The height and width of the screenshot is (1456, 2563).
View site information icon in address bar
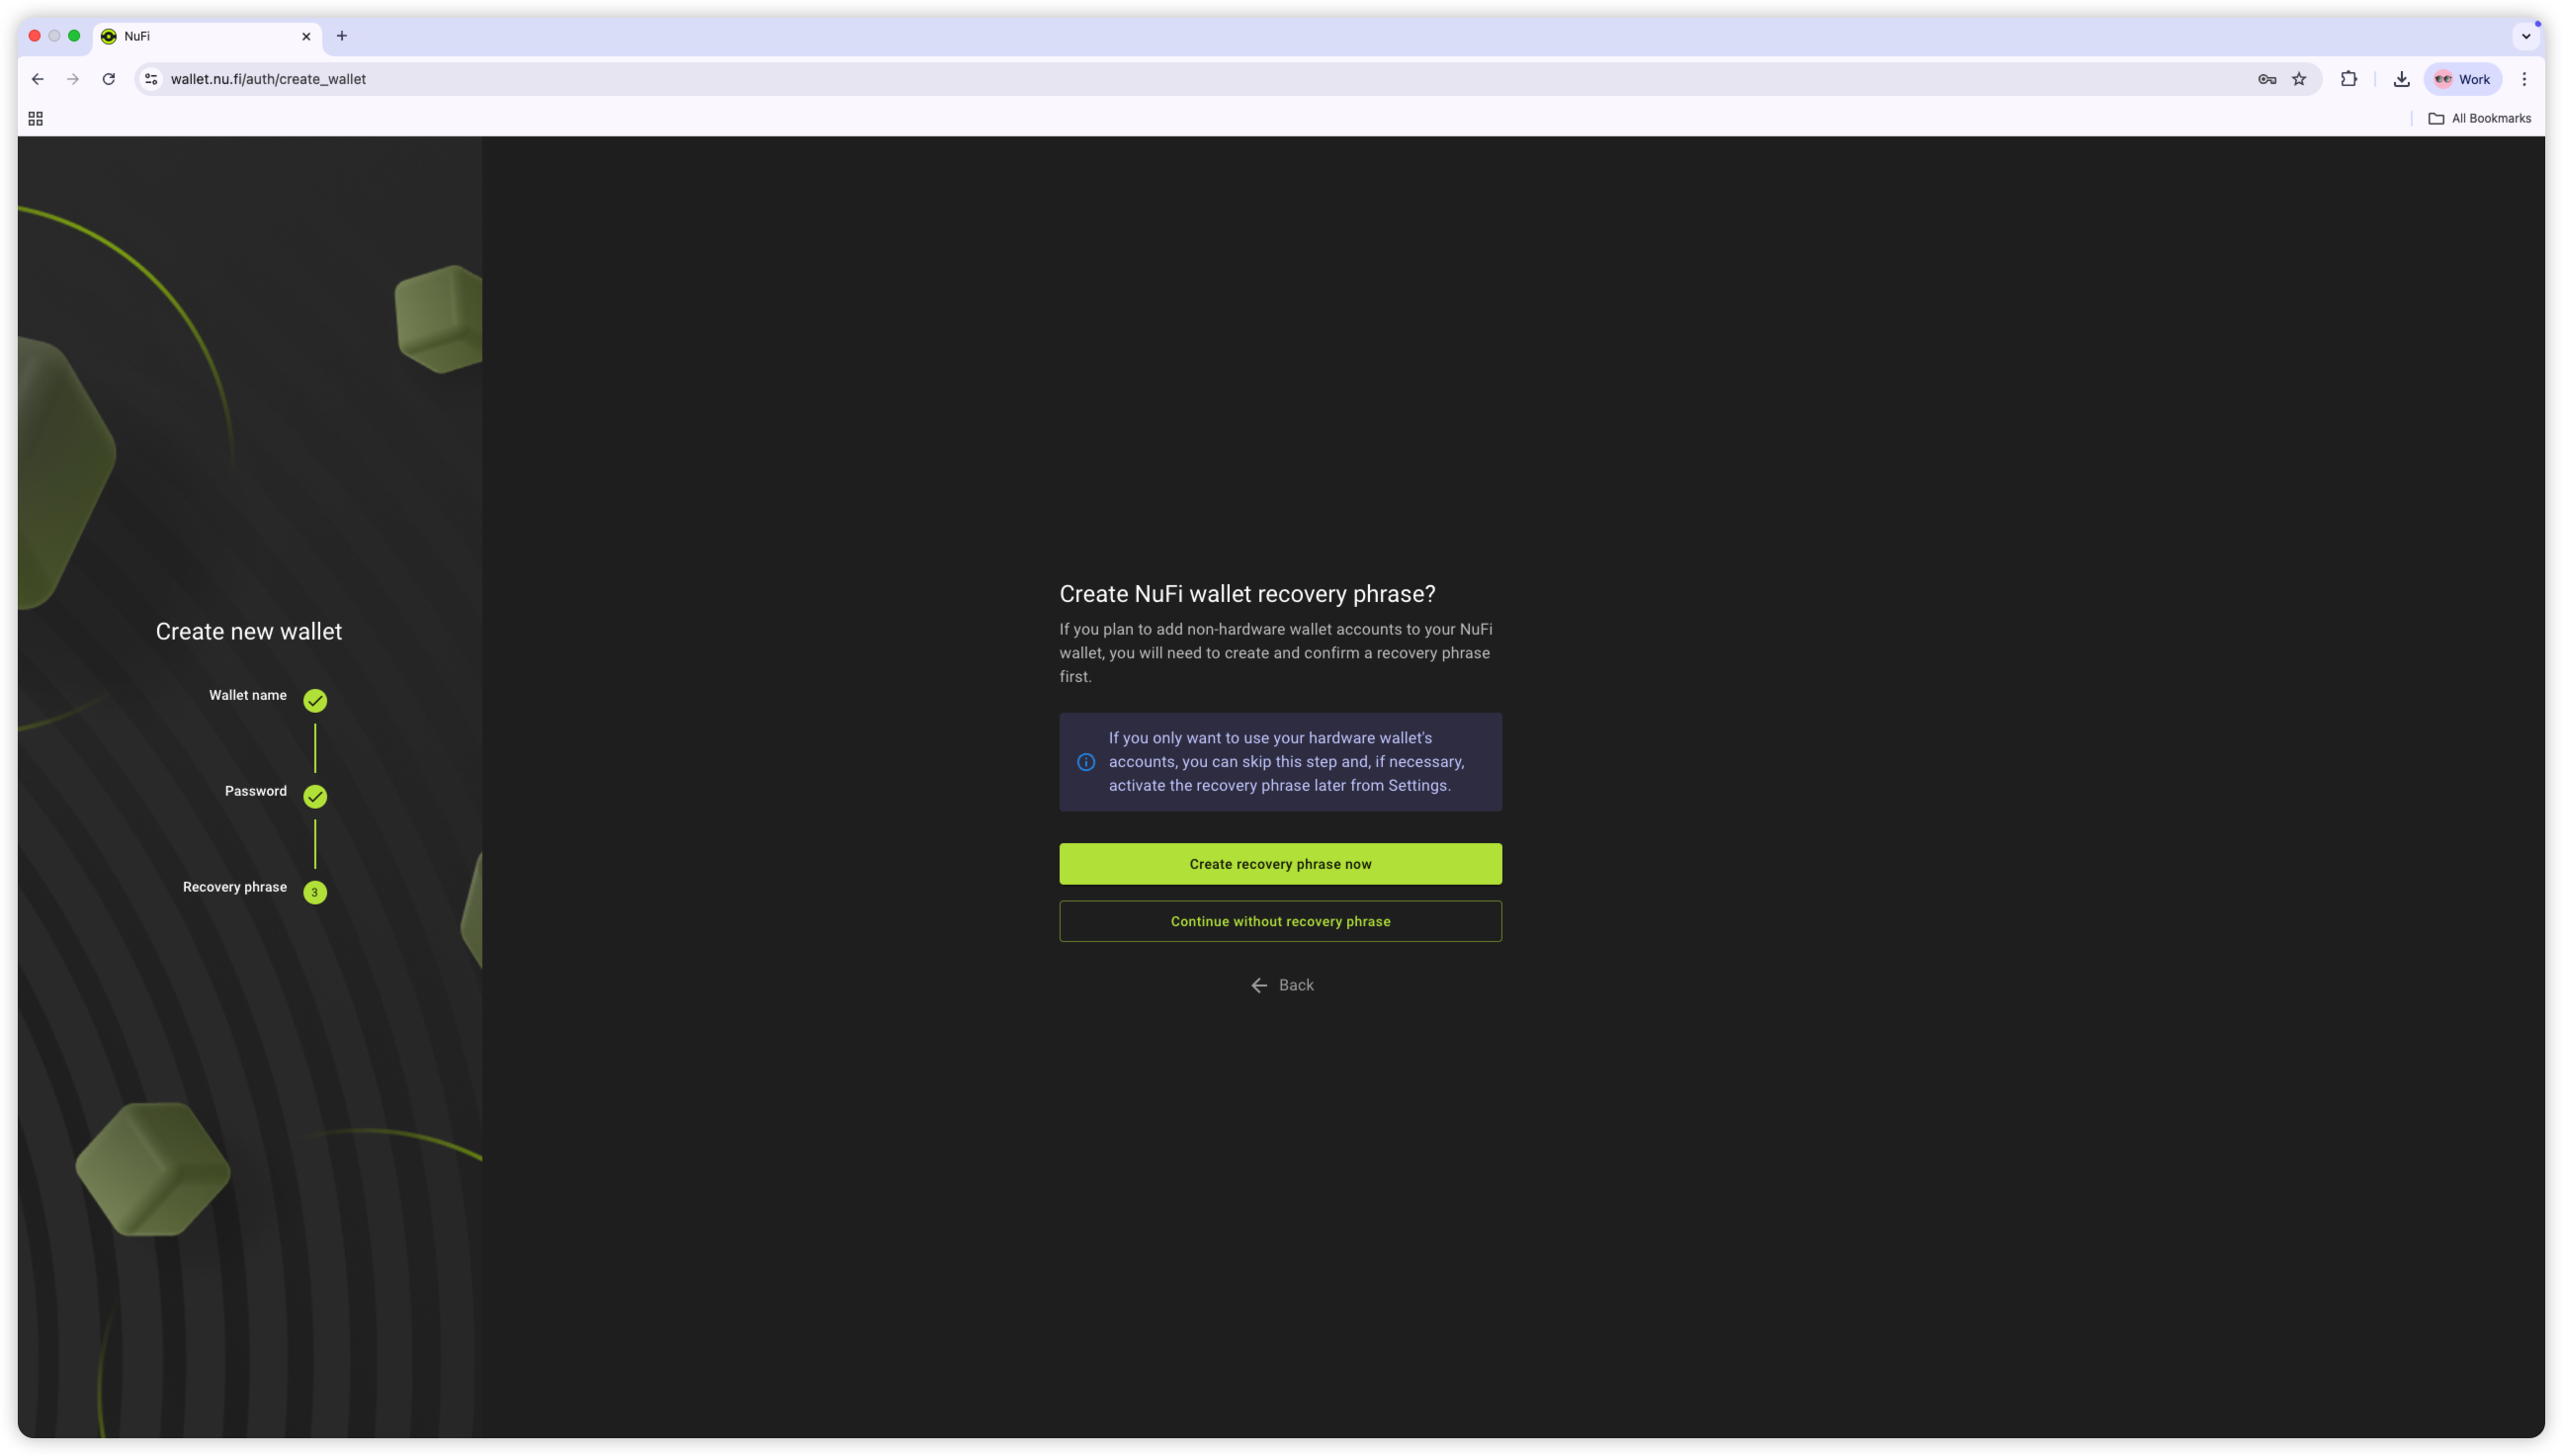(x=151, y=79)
